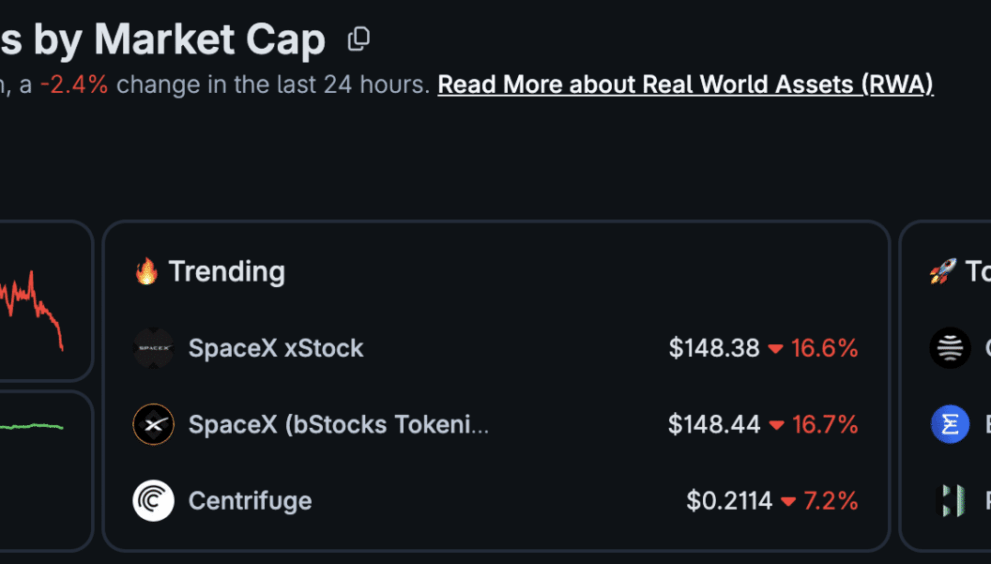Open the red declining sparkline chart card
This screenshot has height=564, width=991.
click(44, 301)
